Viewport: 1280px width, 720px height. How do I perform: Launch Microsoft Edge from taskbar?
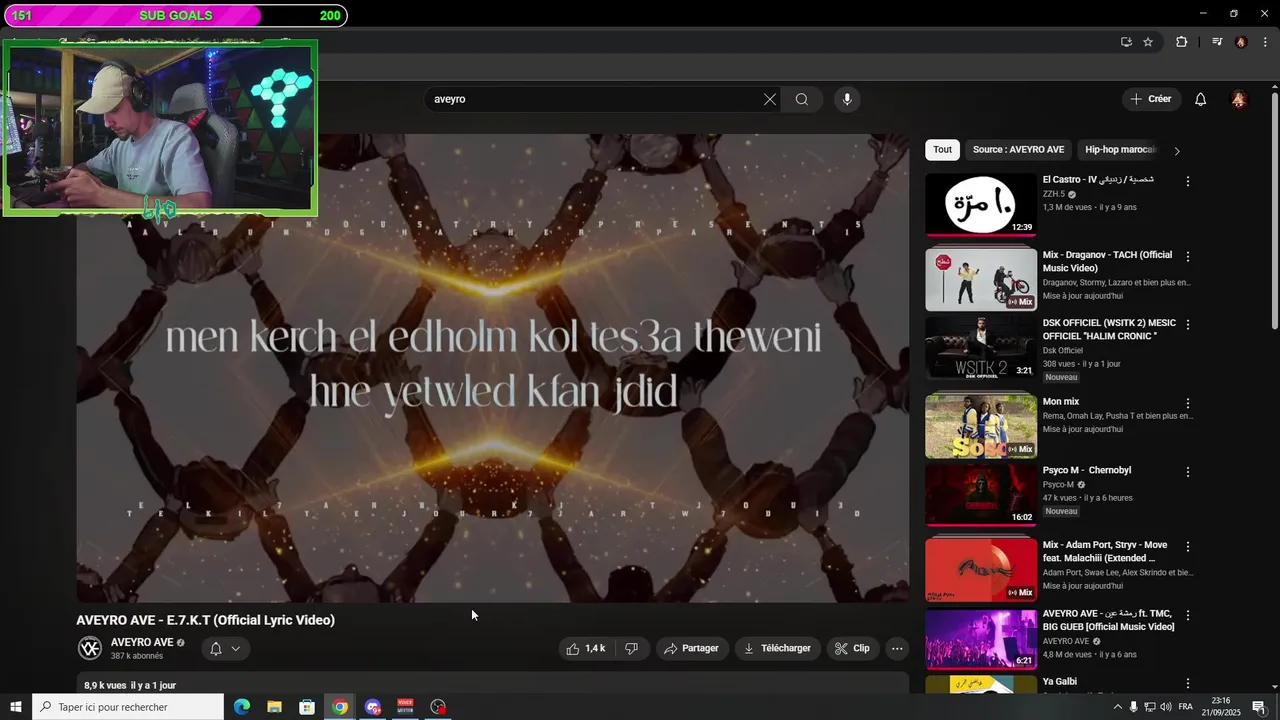click(x=242, y=707)
